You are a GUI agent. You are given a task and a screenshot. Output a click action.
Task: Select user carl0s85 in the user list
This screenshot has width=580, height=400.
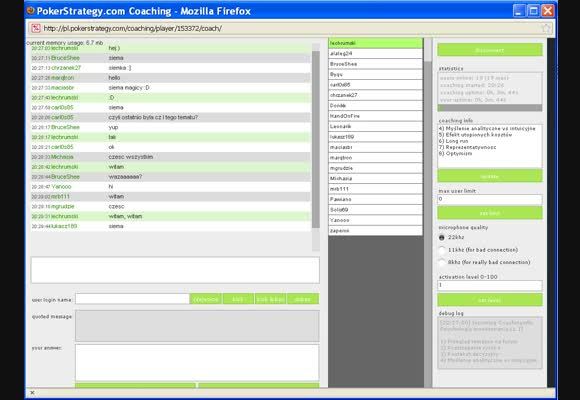pos(375,85)
